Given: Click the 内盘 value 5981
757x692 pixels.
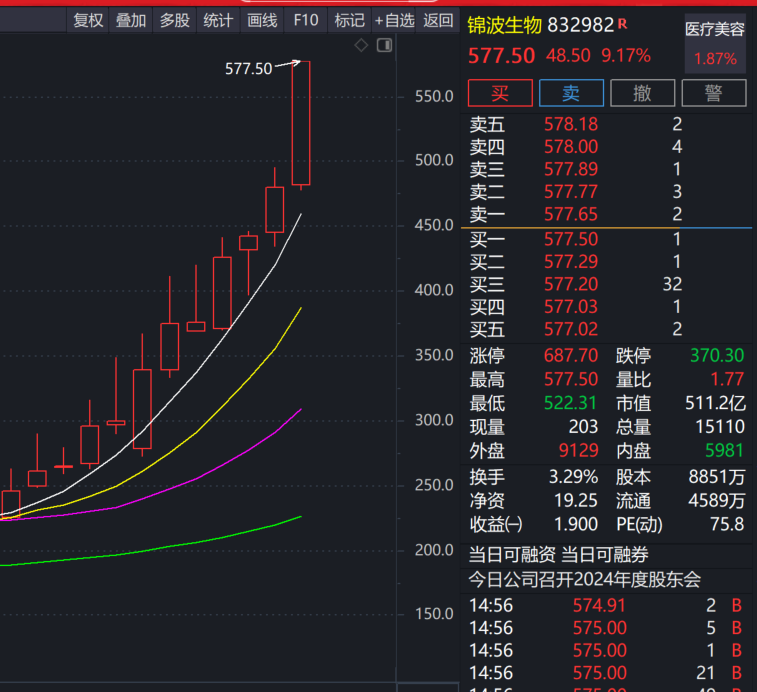Looking at the screenshot, I should click(x=724, y=451).
